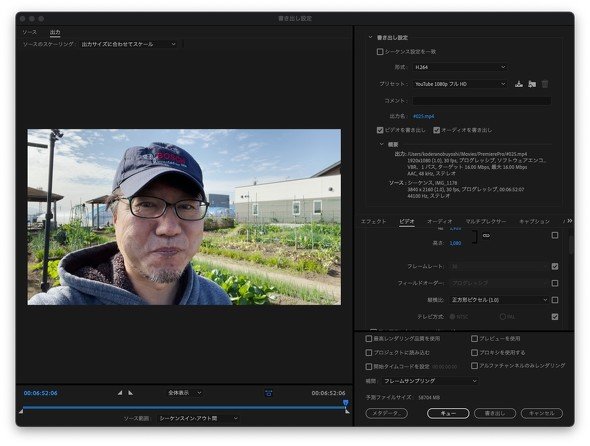This screenshot has width=590, height=446.
Task: Collapse the 概要 section
Action: click(x=381, y=144)
